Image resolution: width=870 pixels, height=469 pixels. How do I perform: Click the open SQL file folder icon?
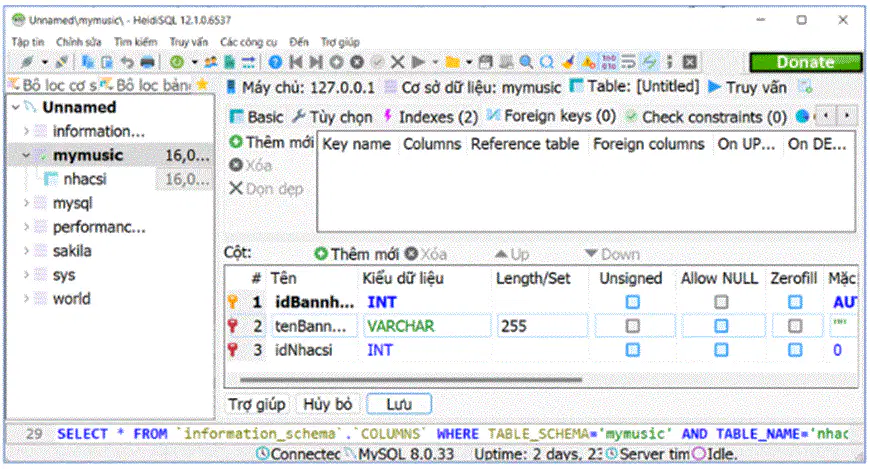point(452,62)
